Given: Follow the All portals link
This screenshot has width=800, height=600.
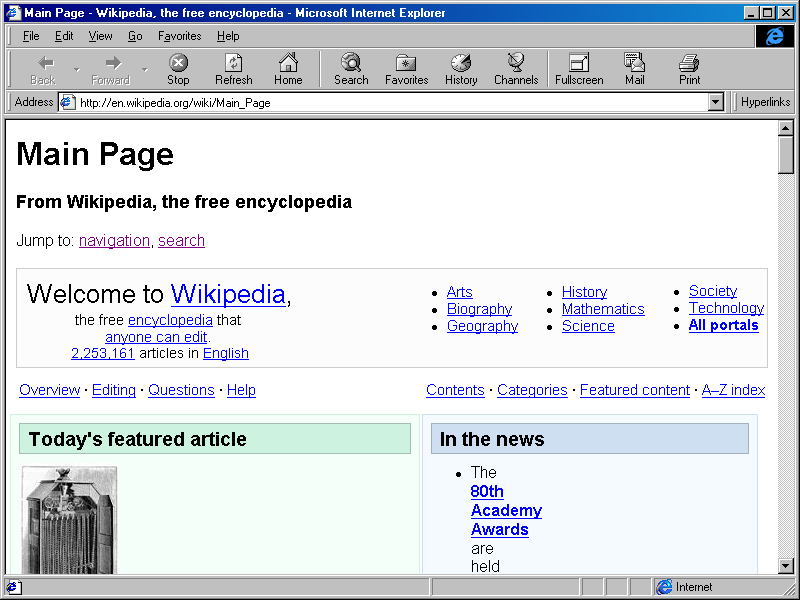Looking at the screenshot, I should tap(723, 325).
